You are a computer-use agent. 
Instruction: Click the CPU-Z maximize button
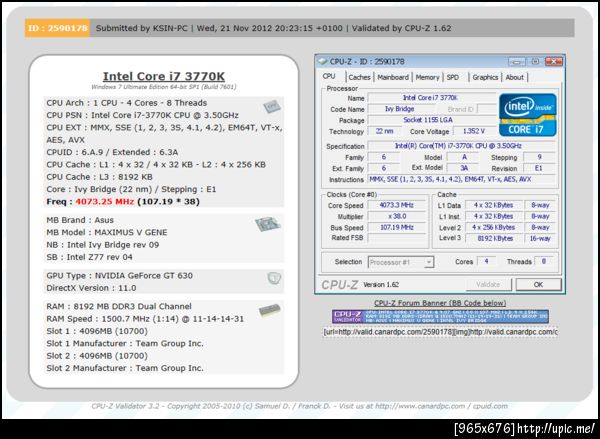pyautogui.click(x=535, y=62)
